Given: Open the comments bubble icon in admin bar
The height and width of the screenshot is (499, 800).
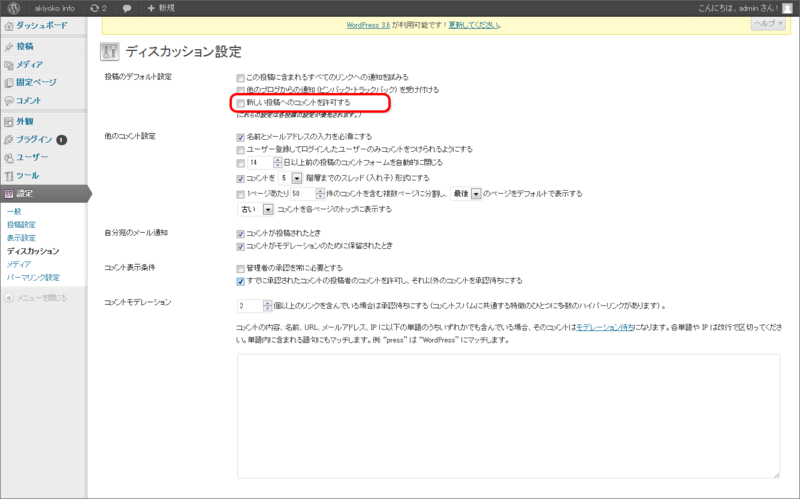Looking at the screenshot, I should click(127, 9).
